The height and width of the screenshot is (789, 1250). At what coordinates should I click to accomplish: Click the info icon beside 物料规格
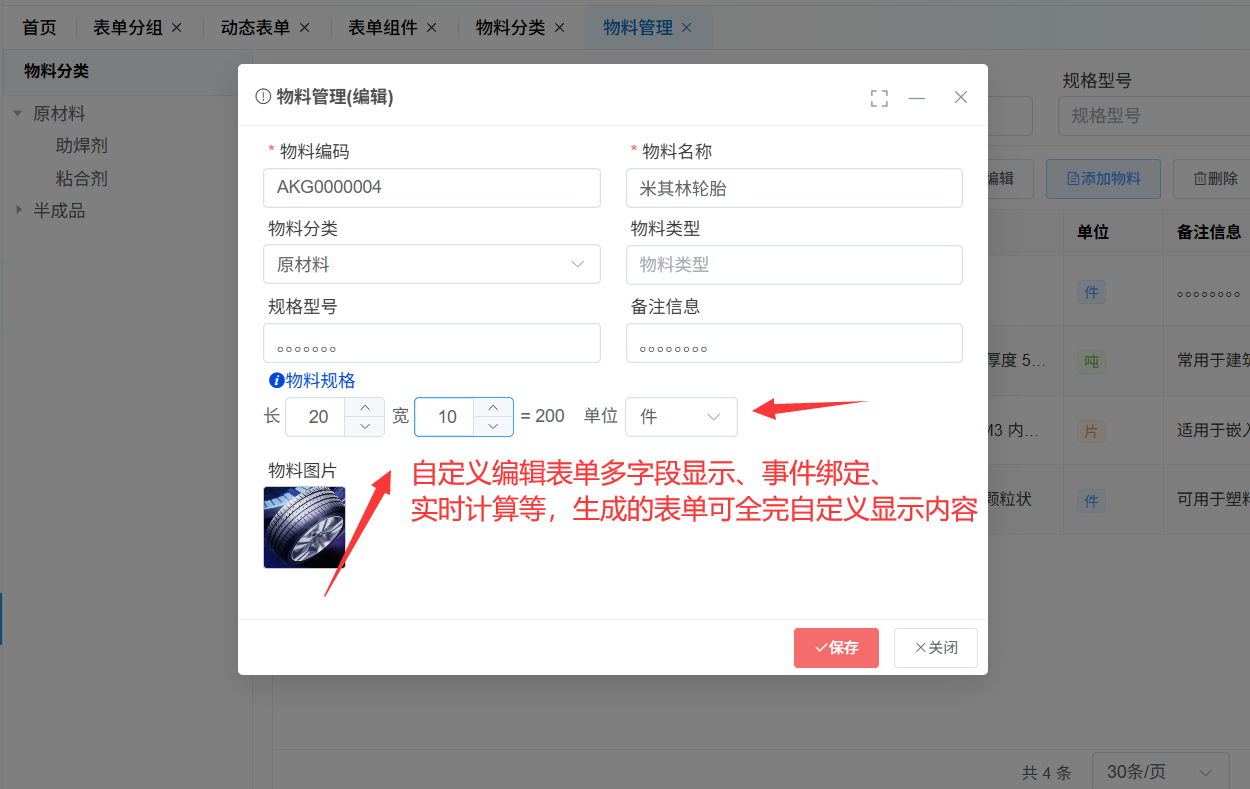point(277,380)
